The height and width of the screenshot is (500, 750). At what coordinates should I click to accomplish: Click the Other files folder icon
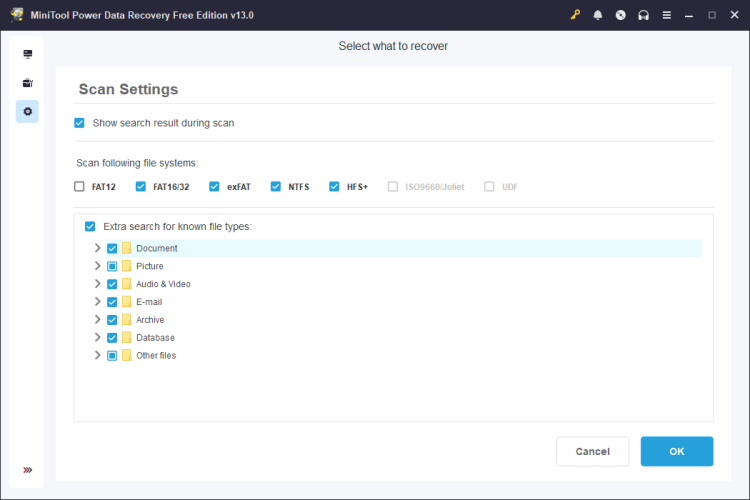coord(126,356)
